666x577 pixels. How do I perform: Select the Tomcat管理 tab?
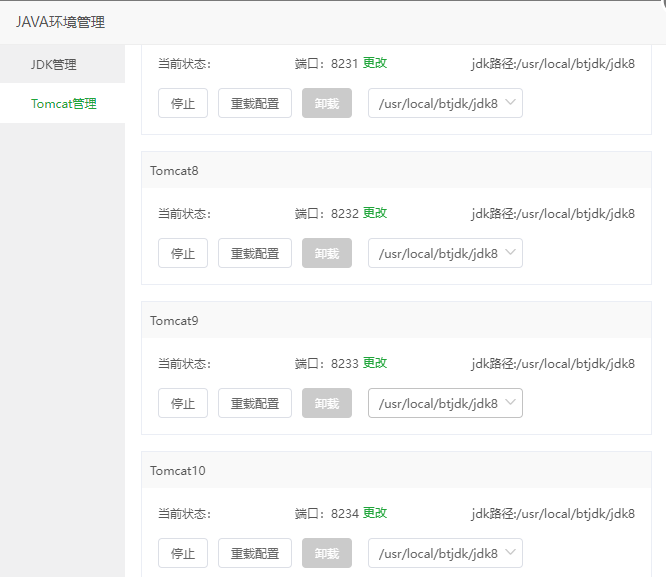(62, 103)
